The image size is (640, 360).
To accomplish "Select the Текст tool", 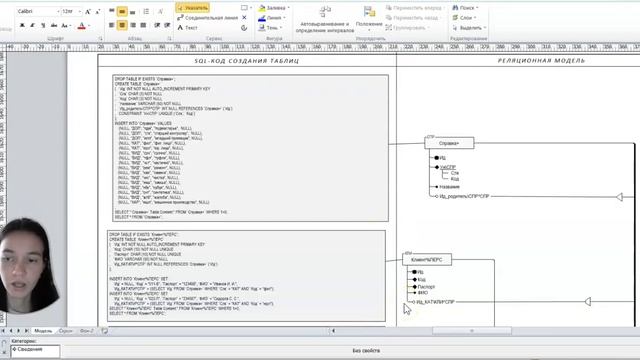I will click(188, 28).
